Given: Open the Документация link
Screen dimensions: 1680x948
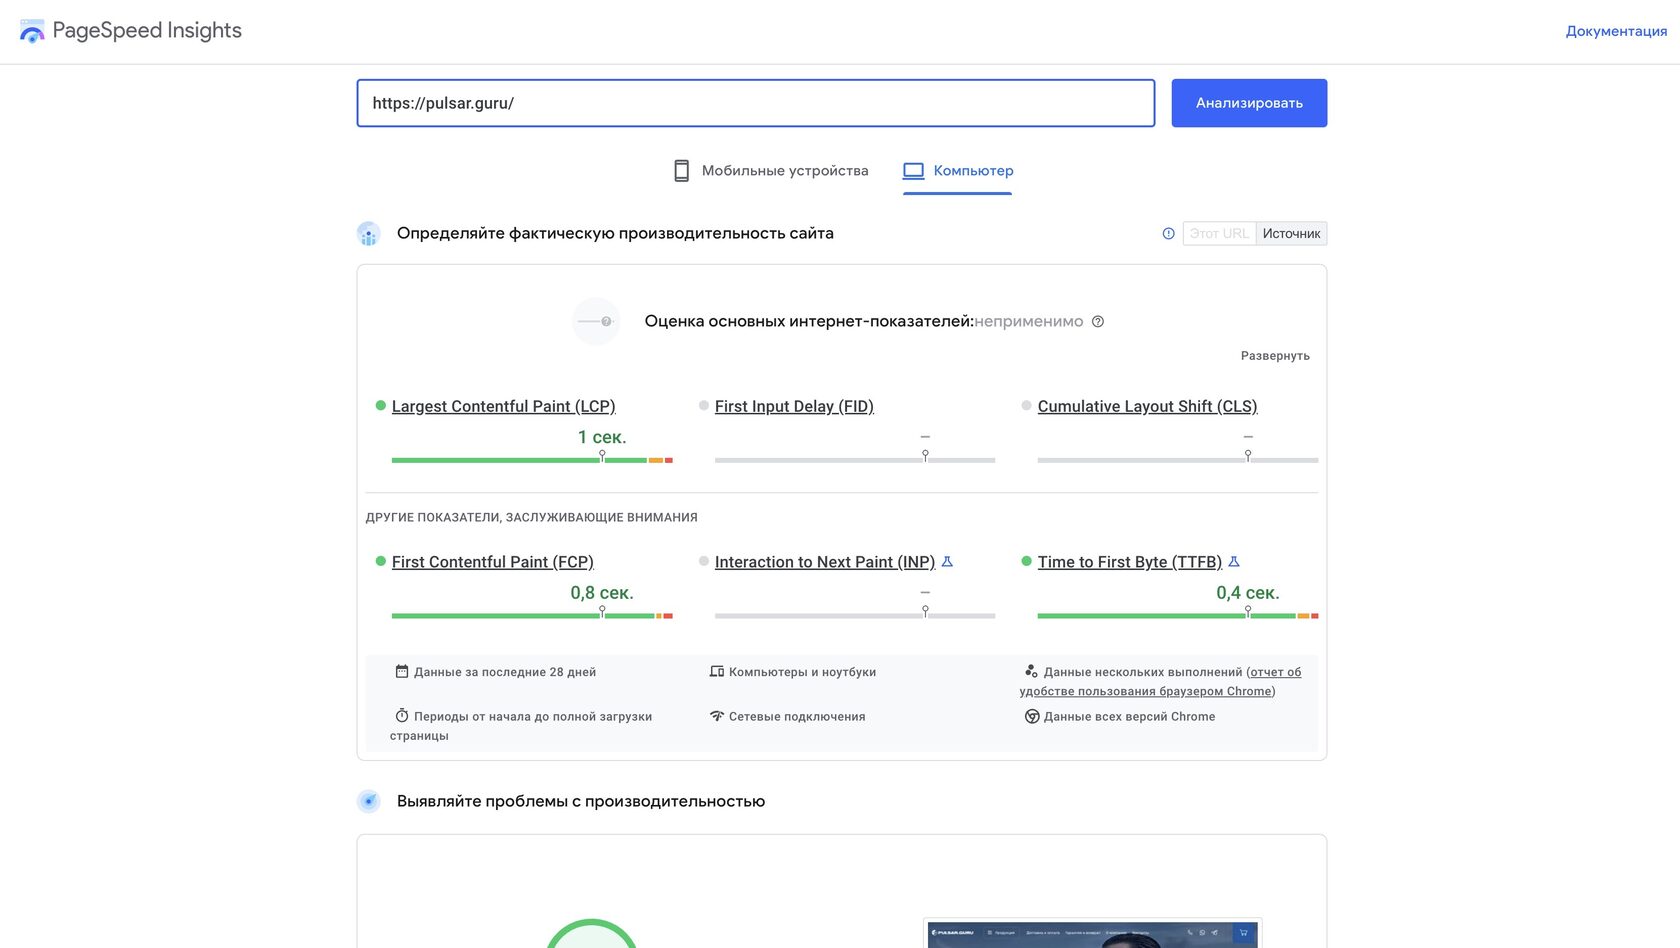Looking at the screenshot, I should [x=1616, y=31].
